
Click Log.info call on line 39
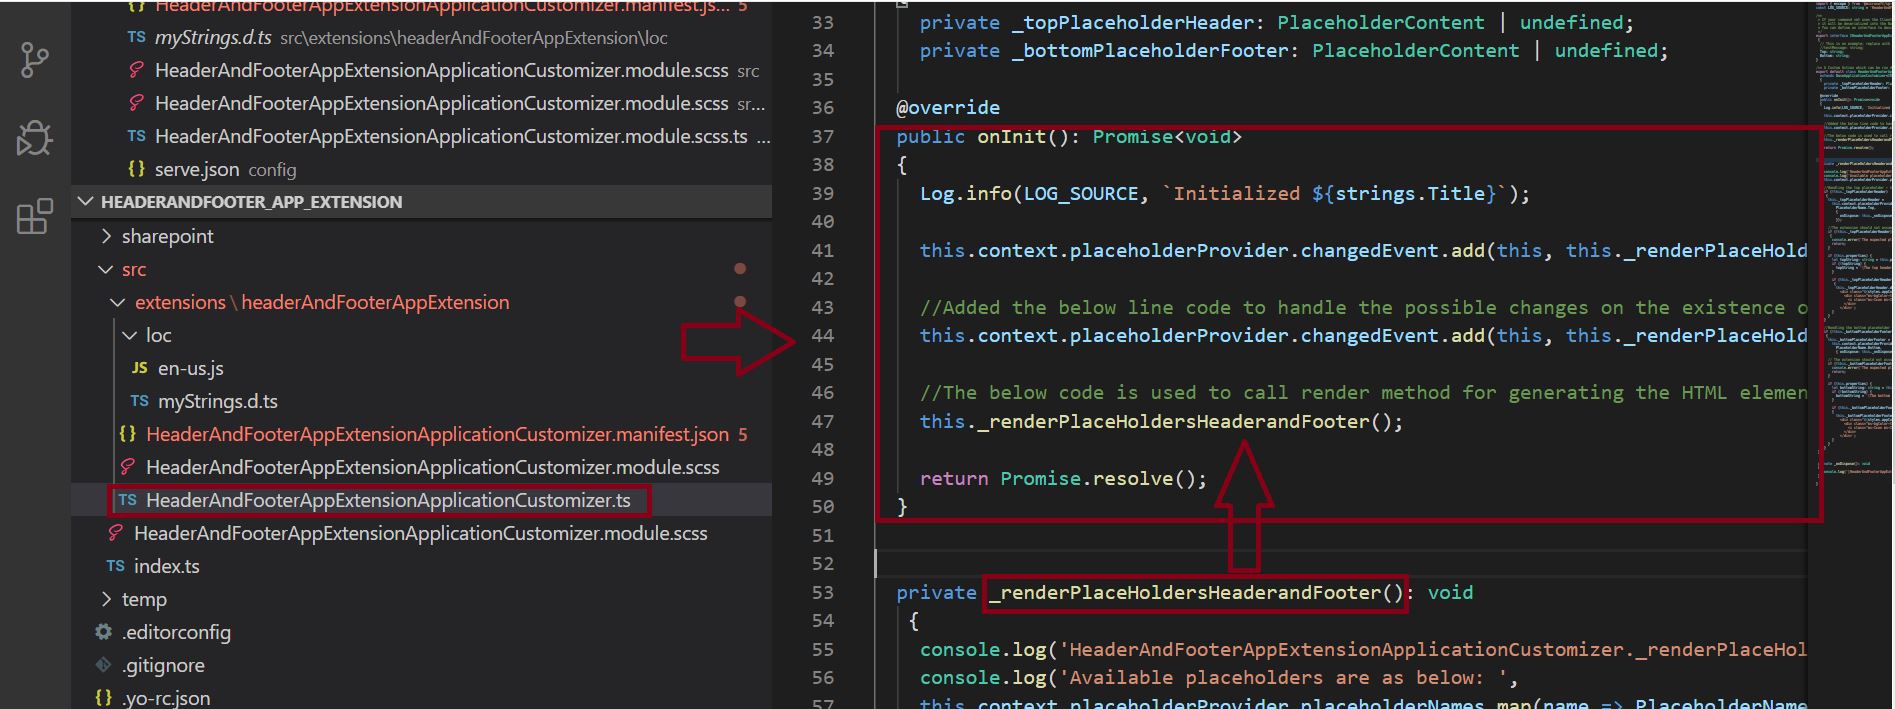tap(1225, 193)
